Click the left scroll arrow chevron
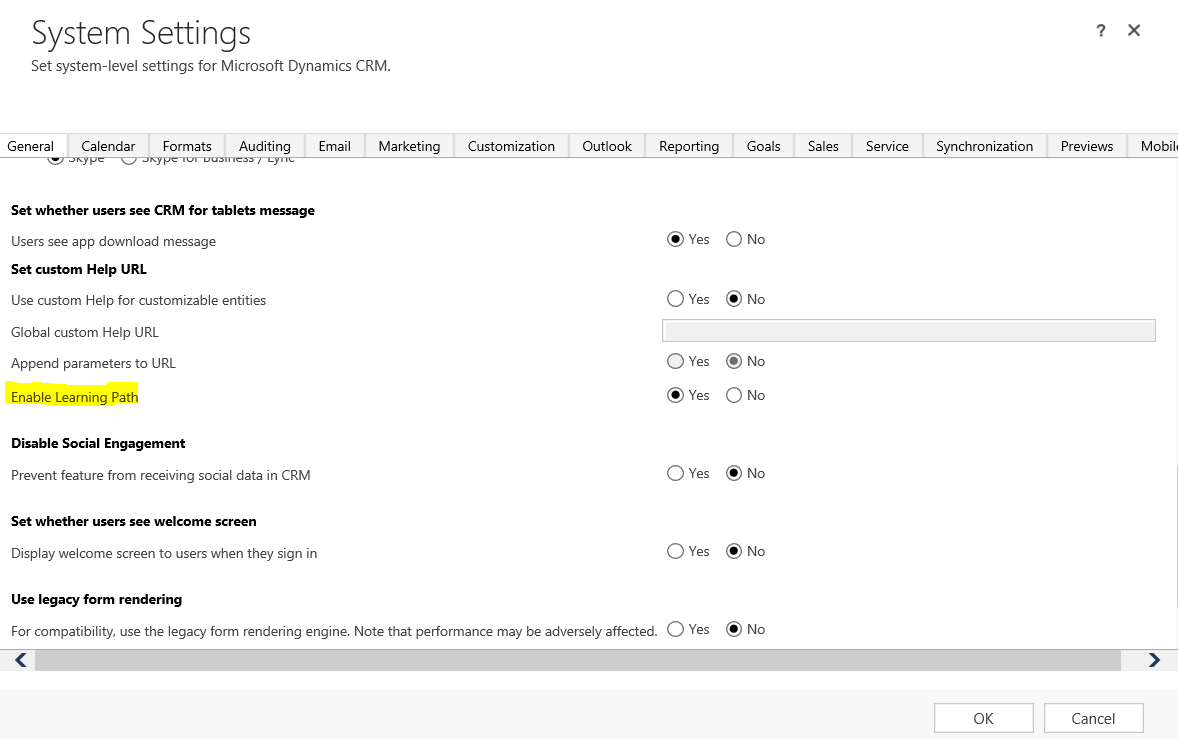This screenshot has height=739, width=1178. coord(19,660)
